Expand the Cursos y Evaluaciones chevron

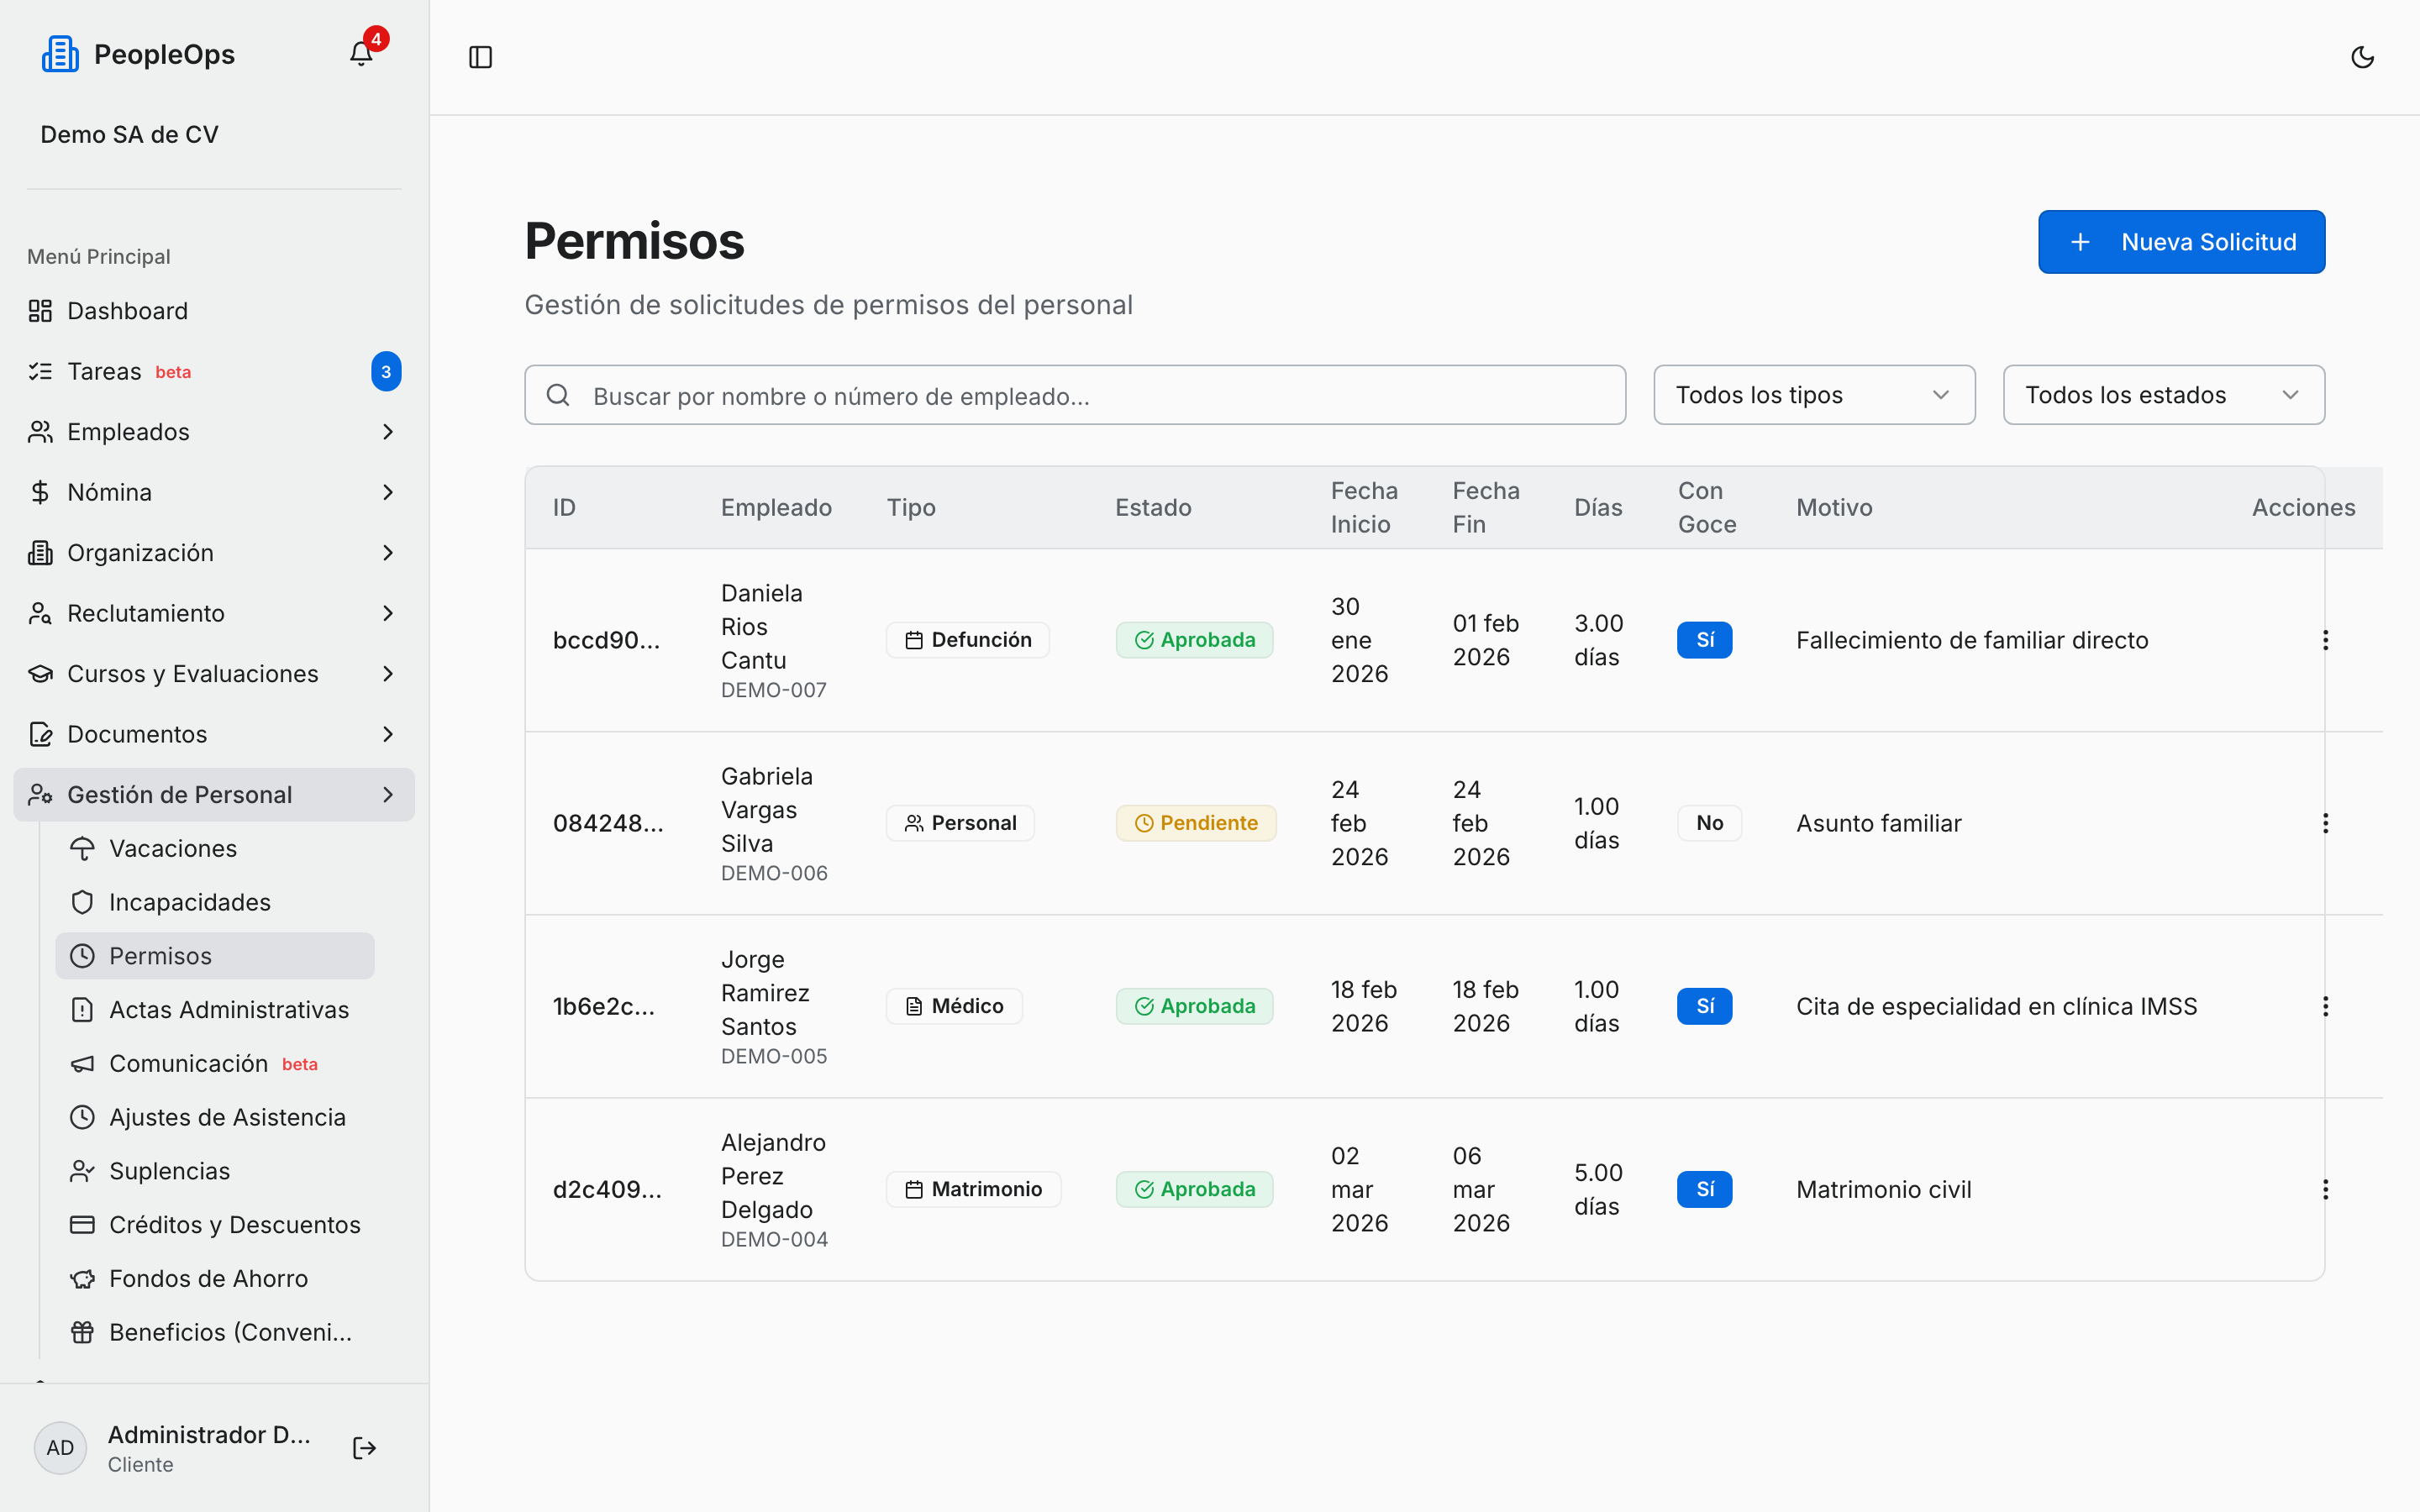[x=388, y=674]
